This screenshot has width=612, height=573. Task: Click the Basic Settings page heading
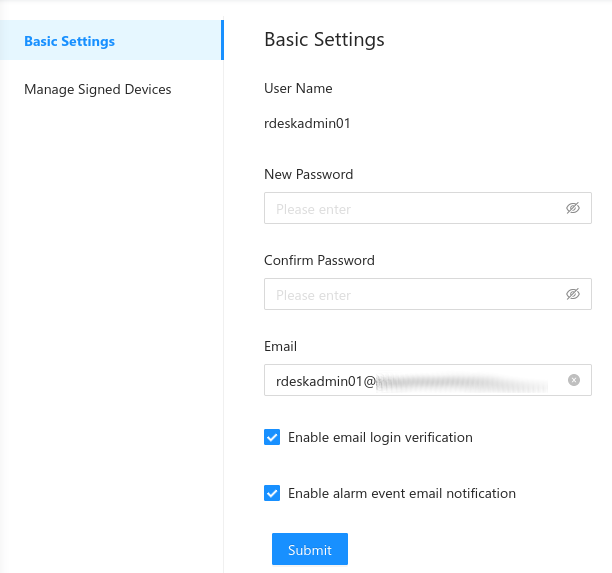tap(324, 40)
